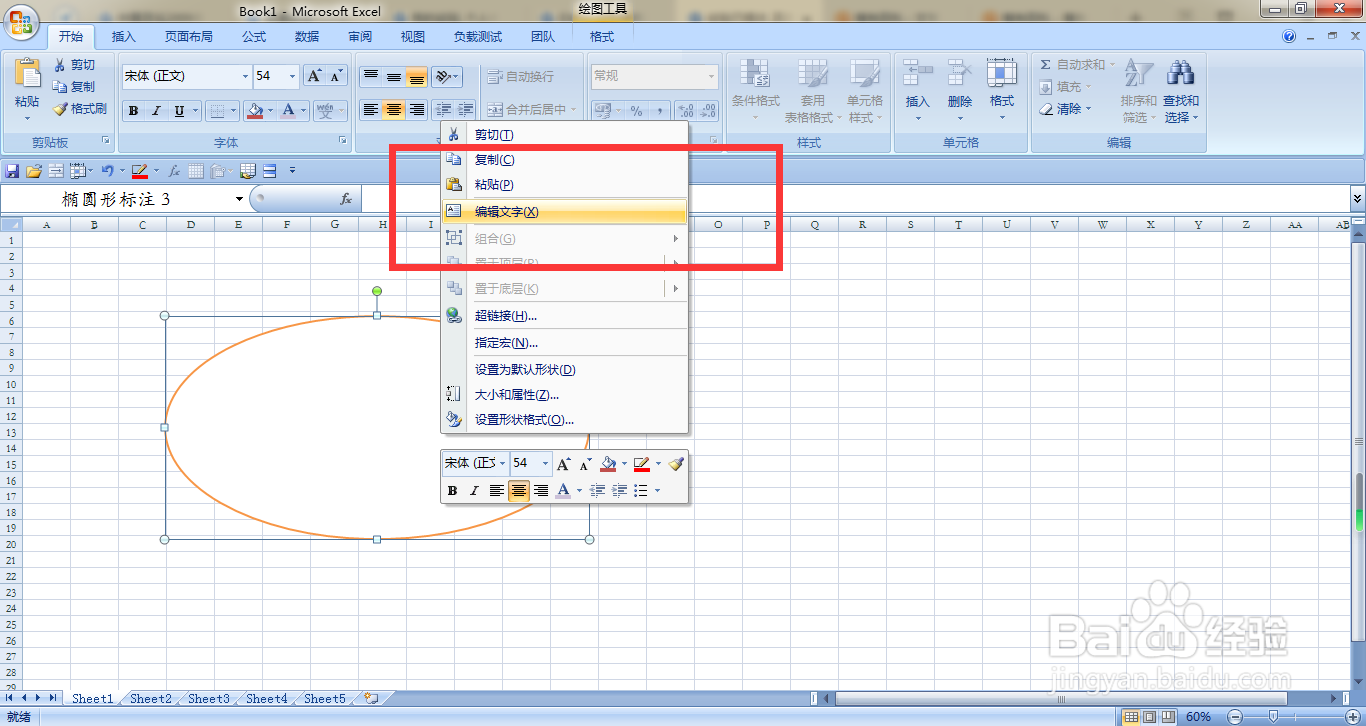Switch to the Format (格式) drawing tools tab

pyautogui.click(x=602, y=37)
